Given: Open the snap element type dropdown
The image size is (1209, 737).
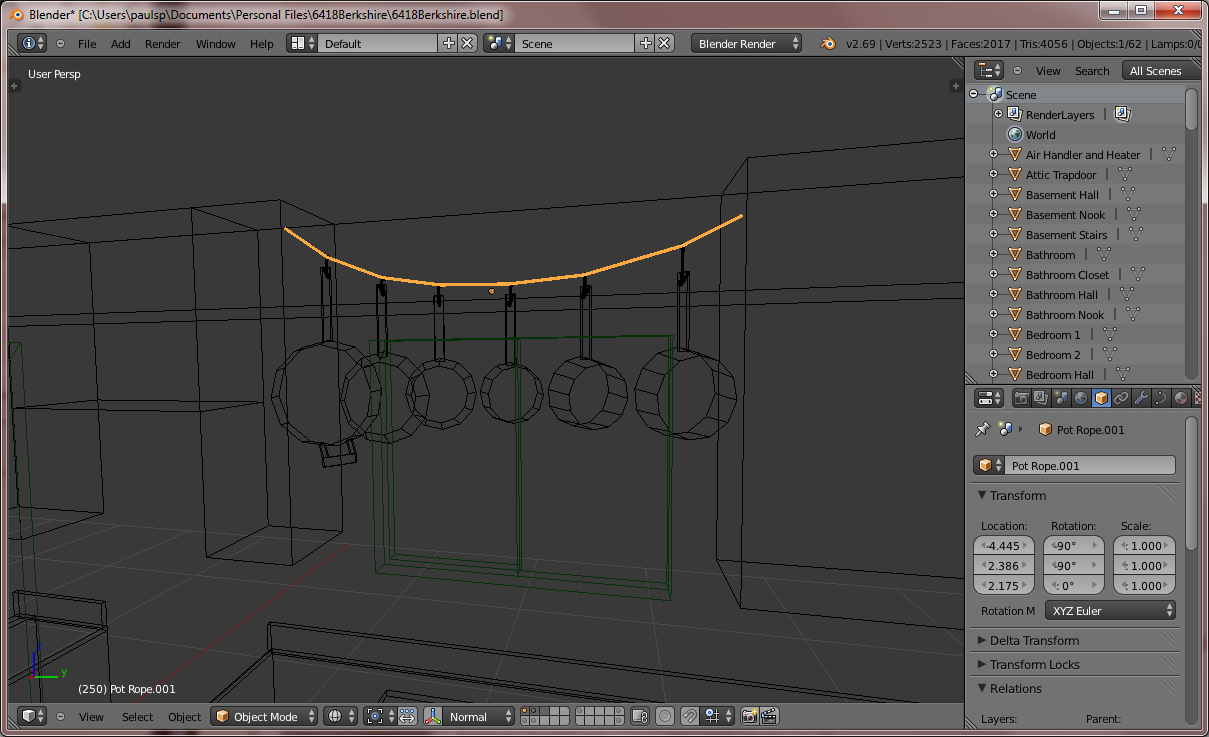Looking at the screenshot, I should click(716, 716).
